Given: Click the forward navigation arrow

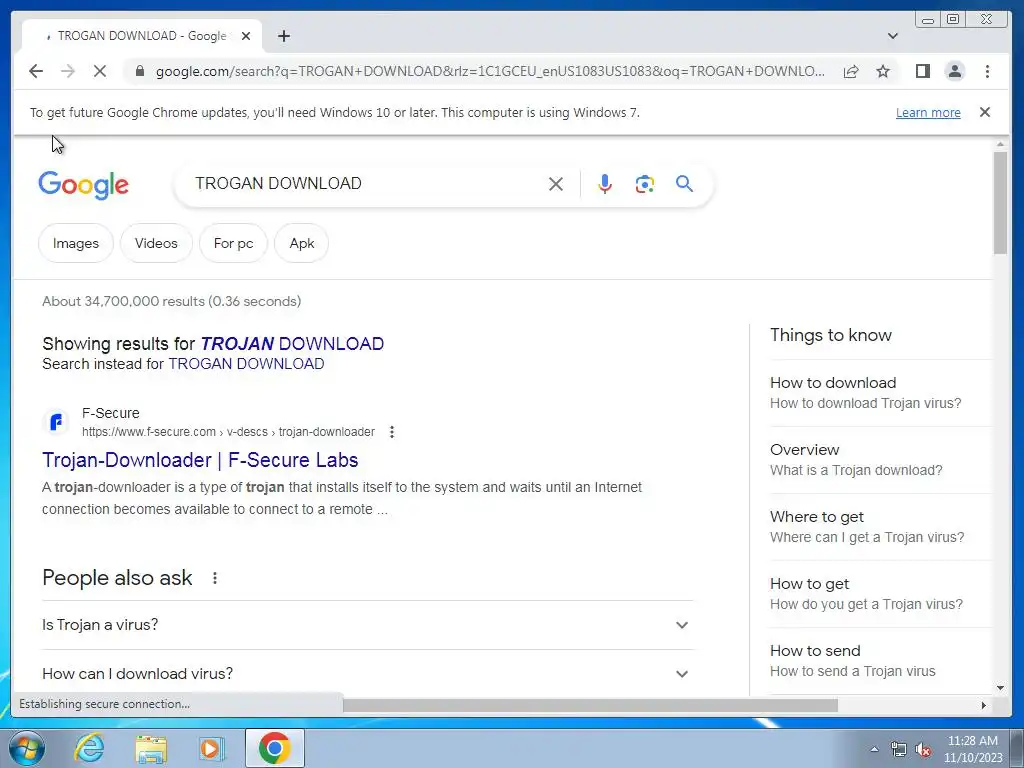Looking at the screenshot, I should click(x=68, y=71).
